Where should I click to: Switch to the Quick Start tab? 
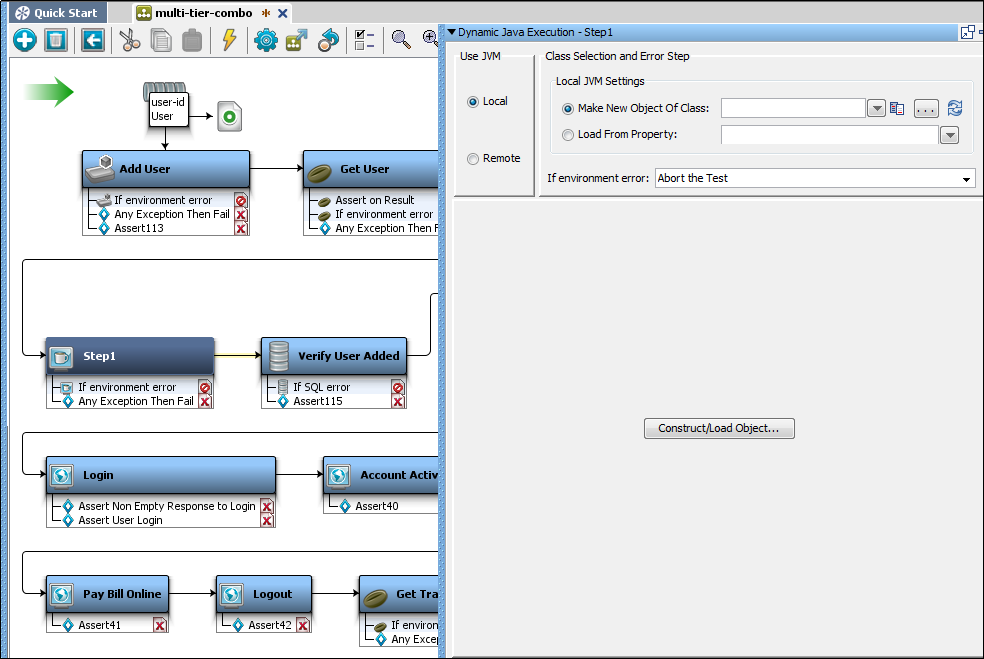[x=57, y=12]
